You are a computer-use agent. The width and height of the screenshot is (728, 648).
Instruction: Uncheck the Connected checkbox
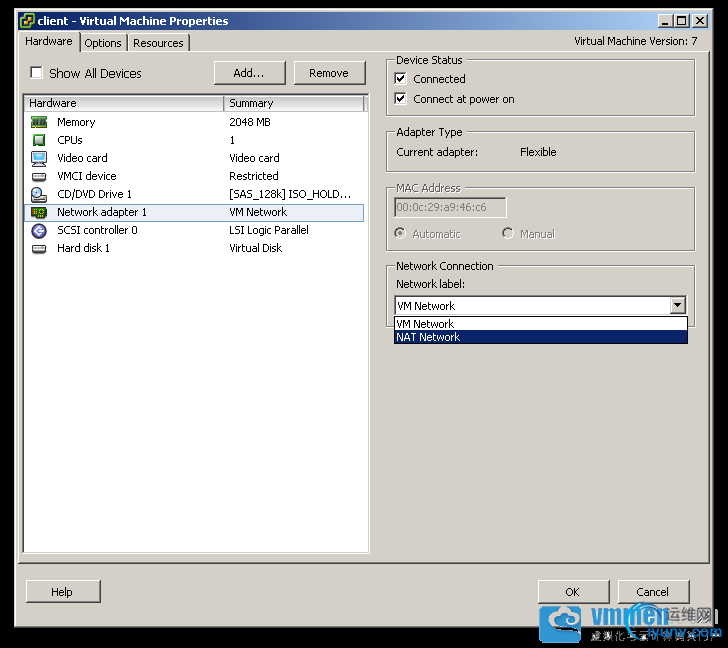pyautogui.click(x=401, y=78)
